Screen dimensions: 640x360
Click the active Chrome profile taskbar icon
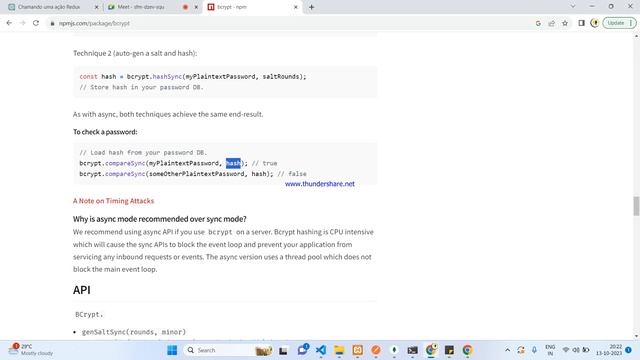431,350
